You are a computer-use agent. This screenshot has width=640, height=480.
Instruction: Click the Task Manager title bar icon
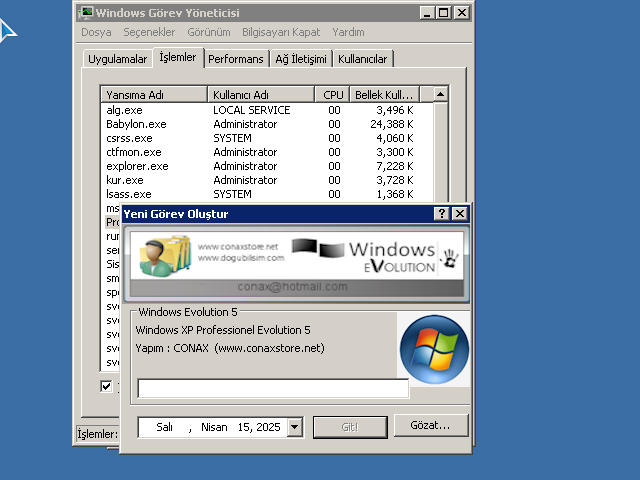click(x=86, y=13)
